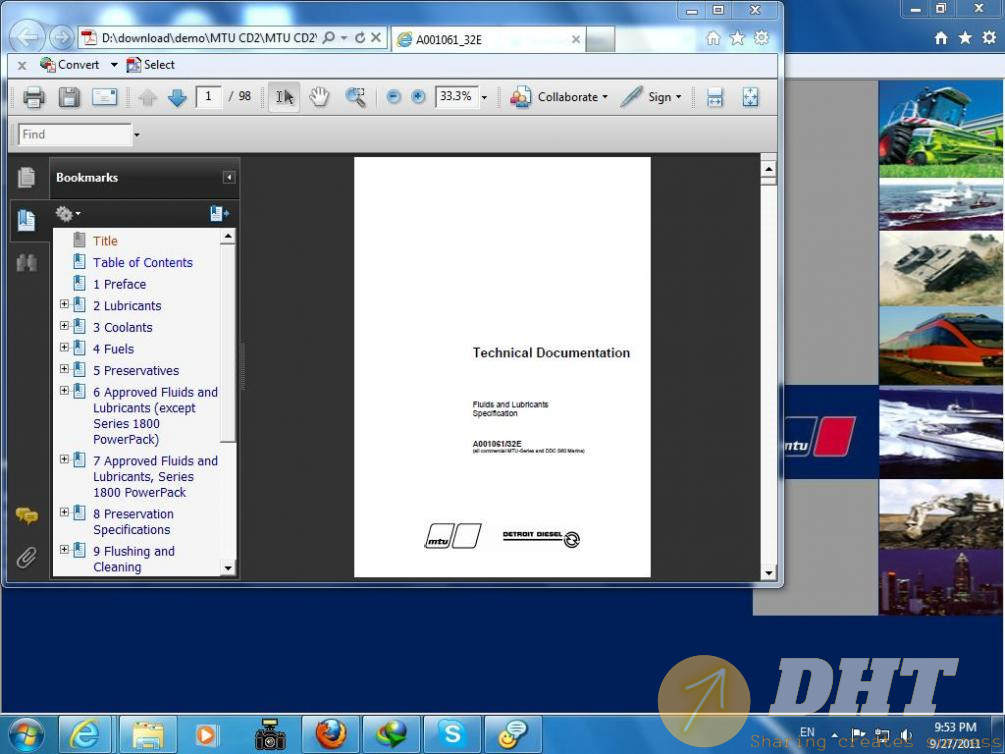Click the email envelope toolbar icon
The height and width of the screenshot is (754, 1005).
104,97
